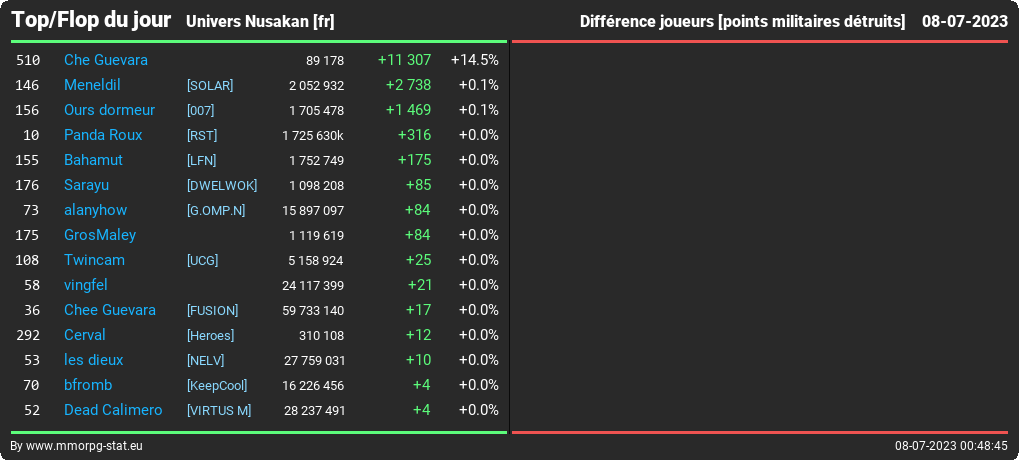Click alliance tag [UCG]

click(202, 261)
